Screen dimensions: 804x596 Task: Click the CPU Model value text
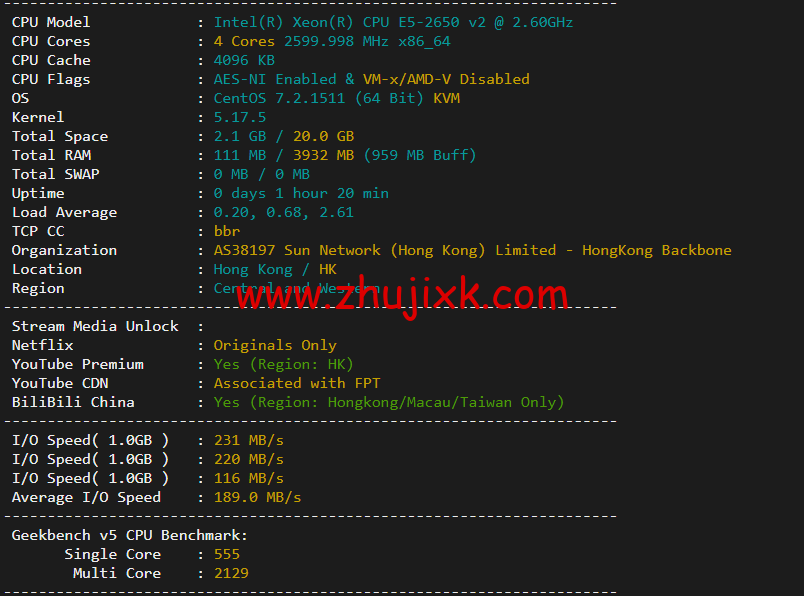pos(393,22)
